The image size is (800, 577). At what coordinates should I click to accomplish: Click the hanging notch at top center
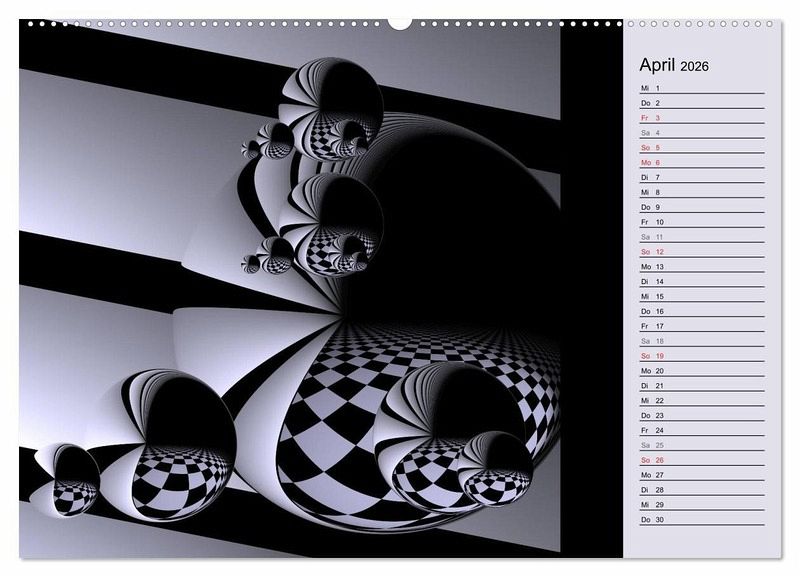point(400,23)
